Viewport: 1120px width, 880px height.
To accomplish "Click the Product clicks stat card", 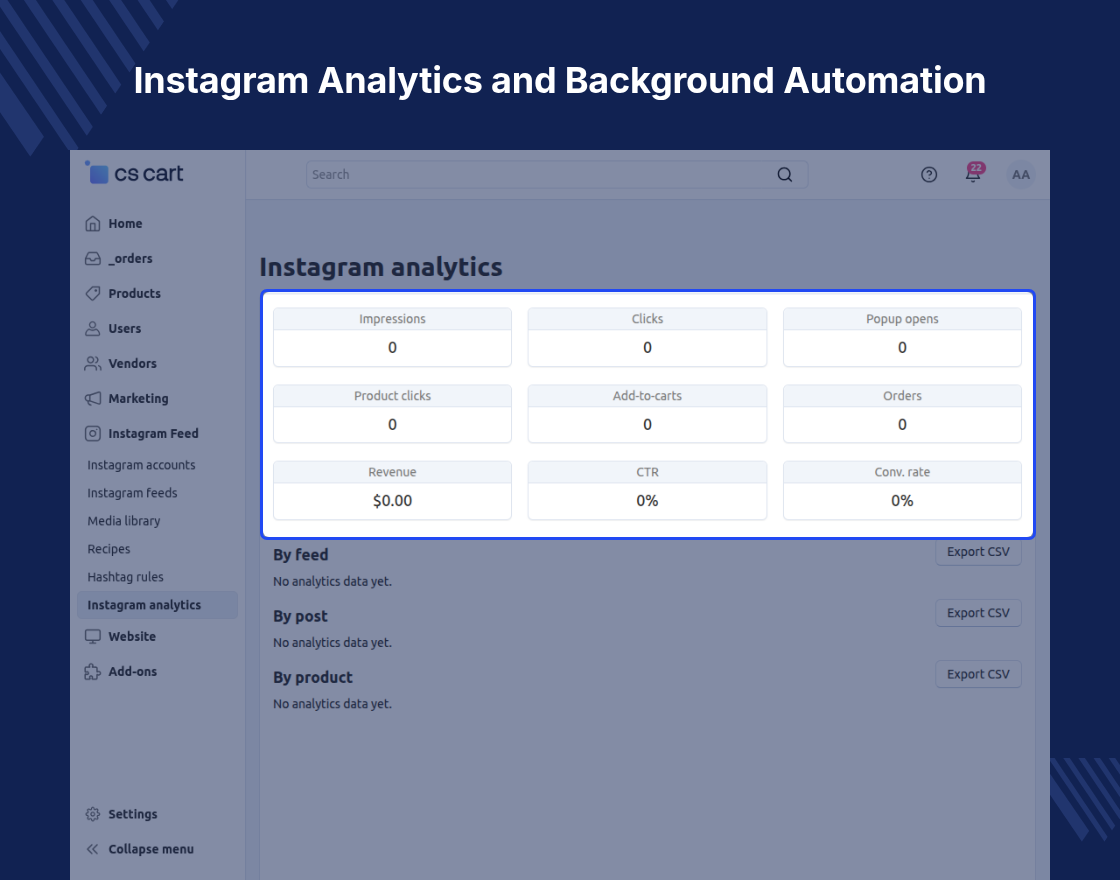I will [392, 414].
